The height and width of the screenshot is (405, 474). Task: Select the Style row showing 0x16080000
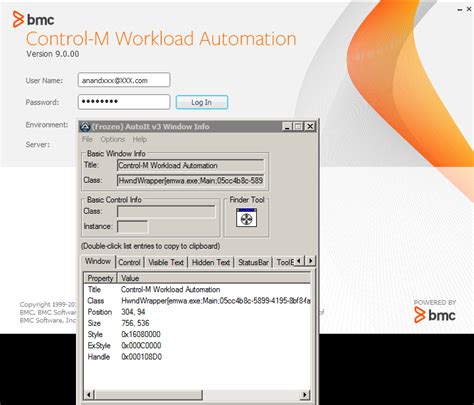click(197, 334)
